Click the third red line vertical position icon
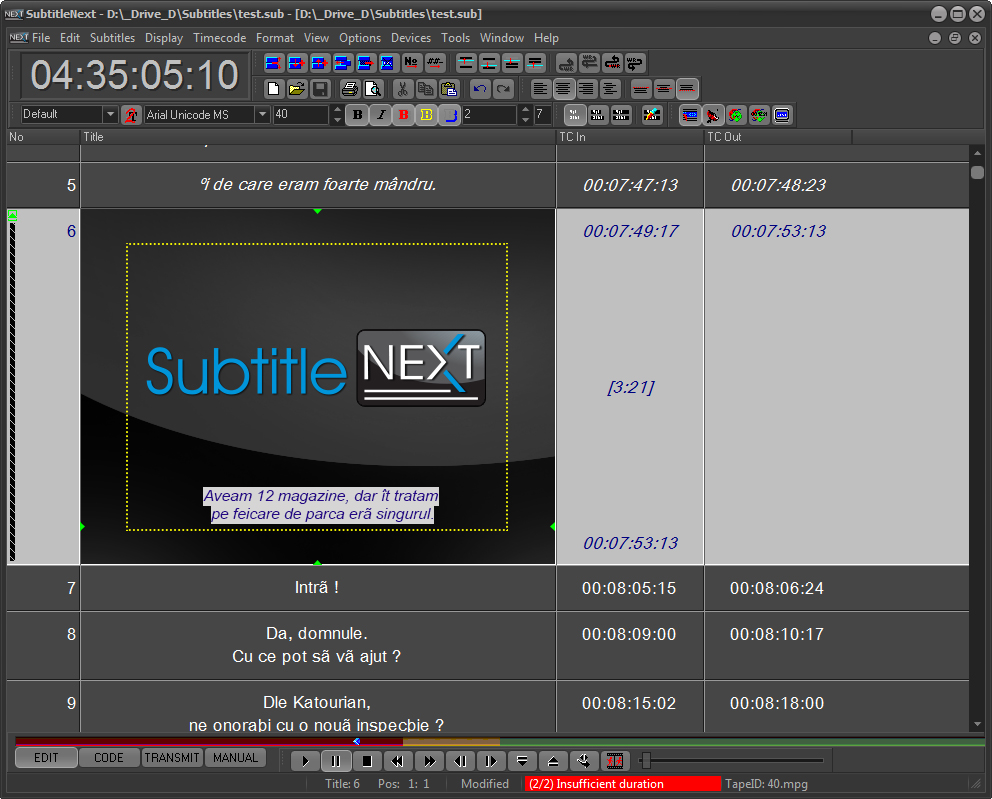 tap(687, 89)
